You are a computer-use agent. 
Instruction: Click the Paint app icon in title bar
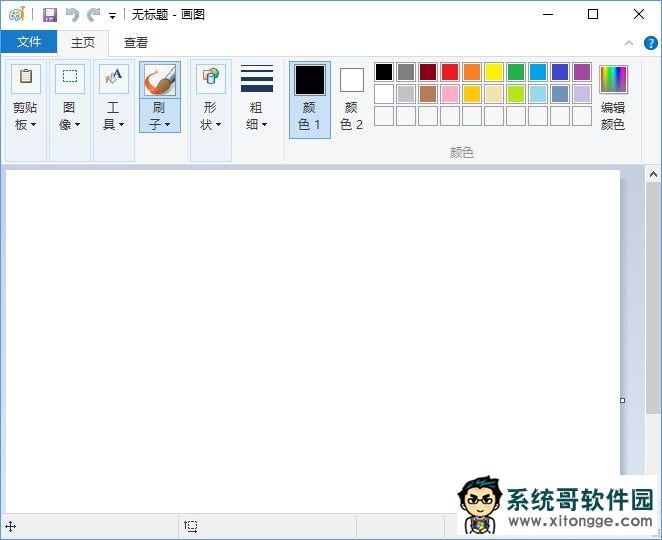16,15
